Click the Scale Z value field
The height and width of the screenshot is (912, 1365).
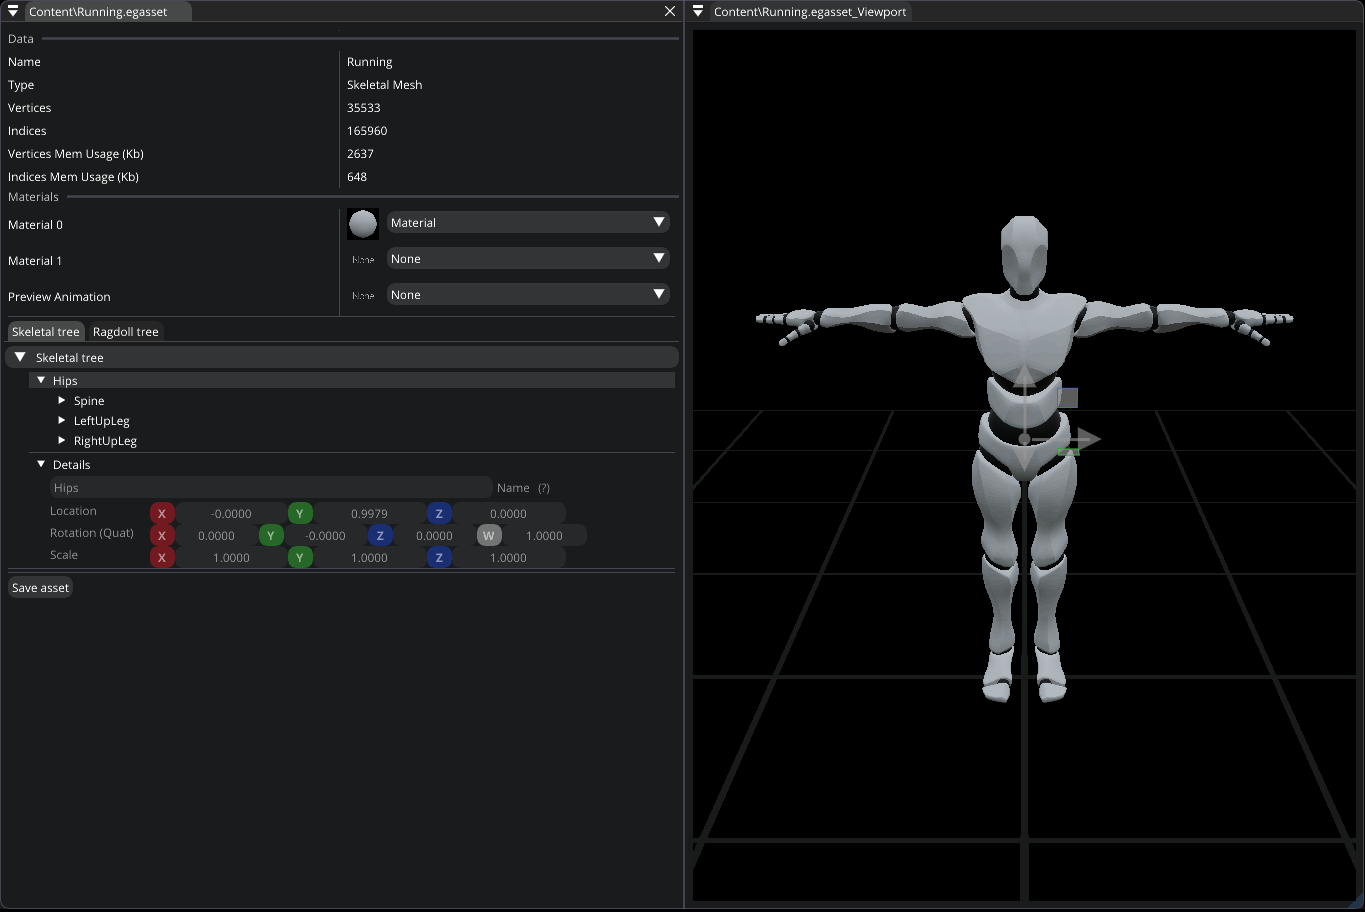pos(508,557)
